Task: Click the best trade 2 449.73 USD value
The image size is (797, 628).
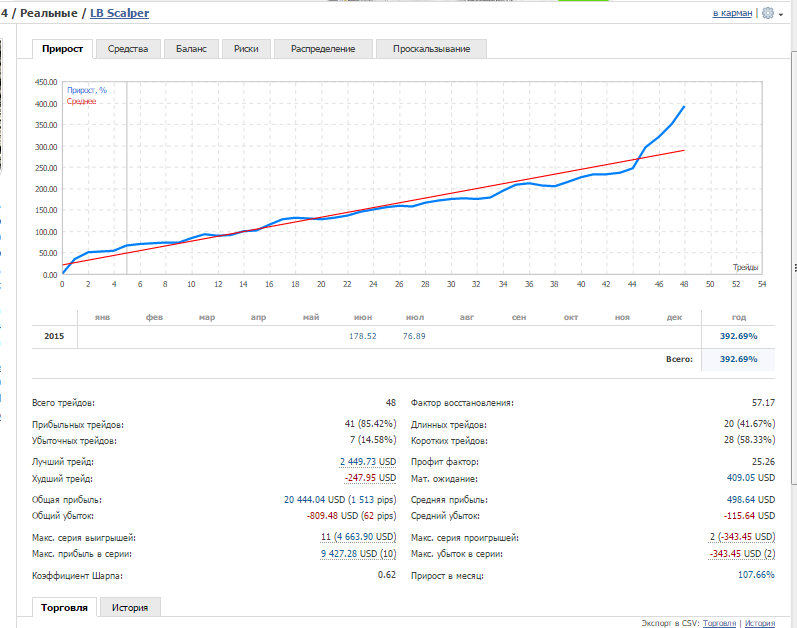Action: coord(368,462)
